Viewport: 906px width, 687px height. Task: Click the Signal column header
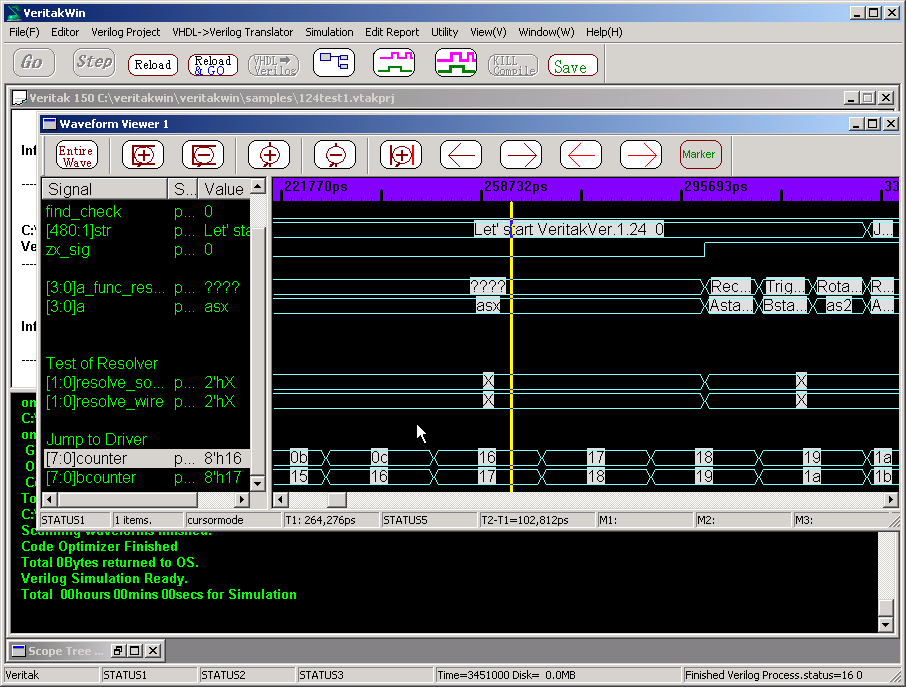click(x=104, y=189)
